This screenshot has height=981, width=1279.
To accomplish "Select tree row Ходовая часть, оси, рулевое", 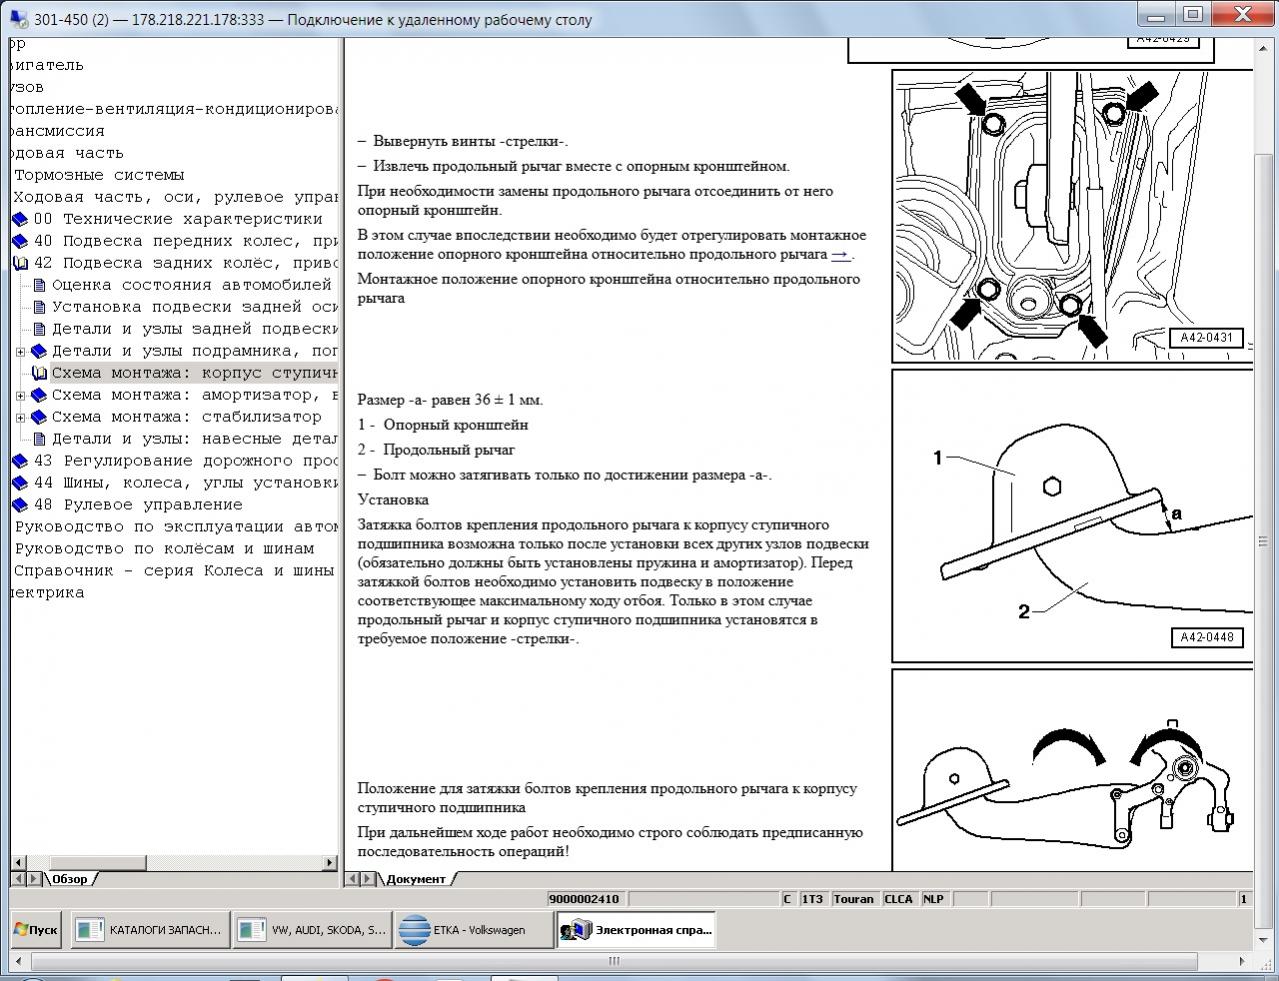I will pos(175,197).
